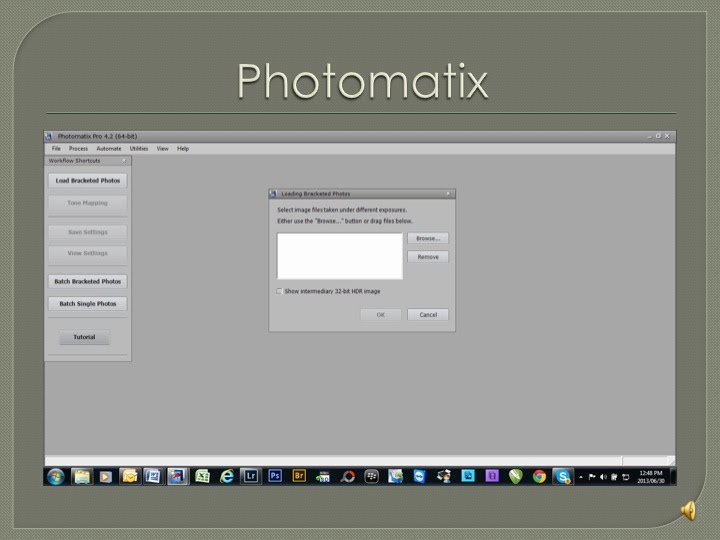Click the Photomatix Pro title bar app icon
Screen dimensions: 720x540
coord(49,136)
